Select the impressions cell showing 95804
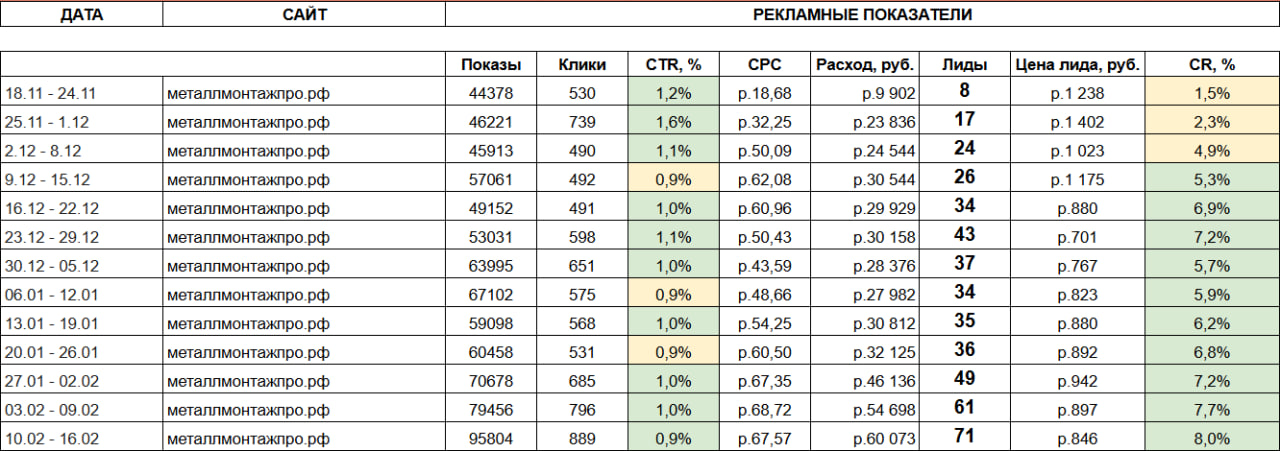 coord(491,439)
